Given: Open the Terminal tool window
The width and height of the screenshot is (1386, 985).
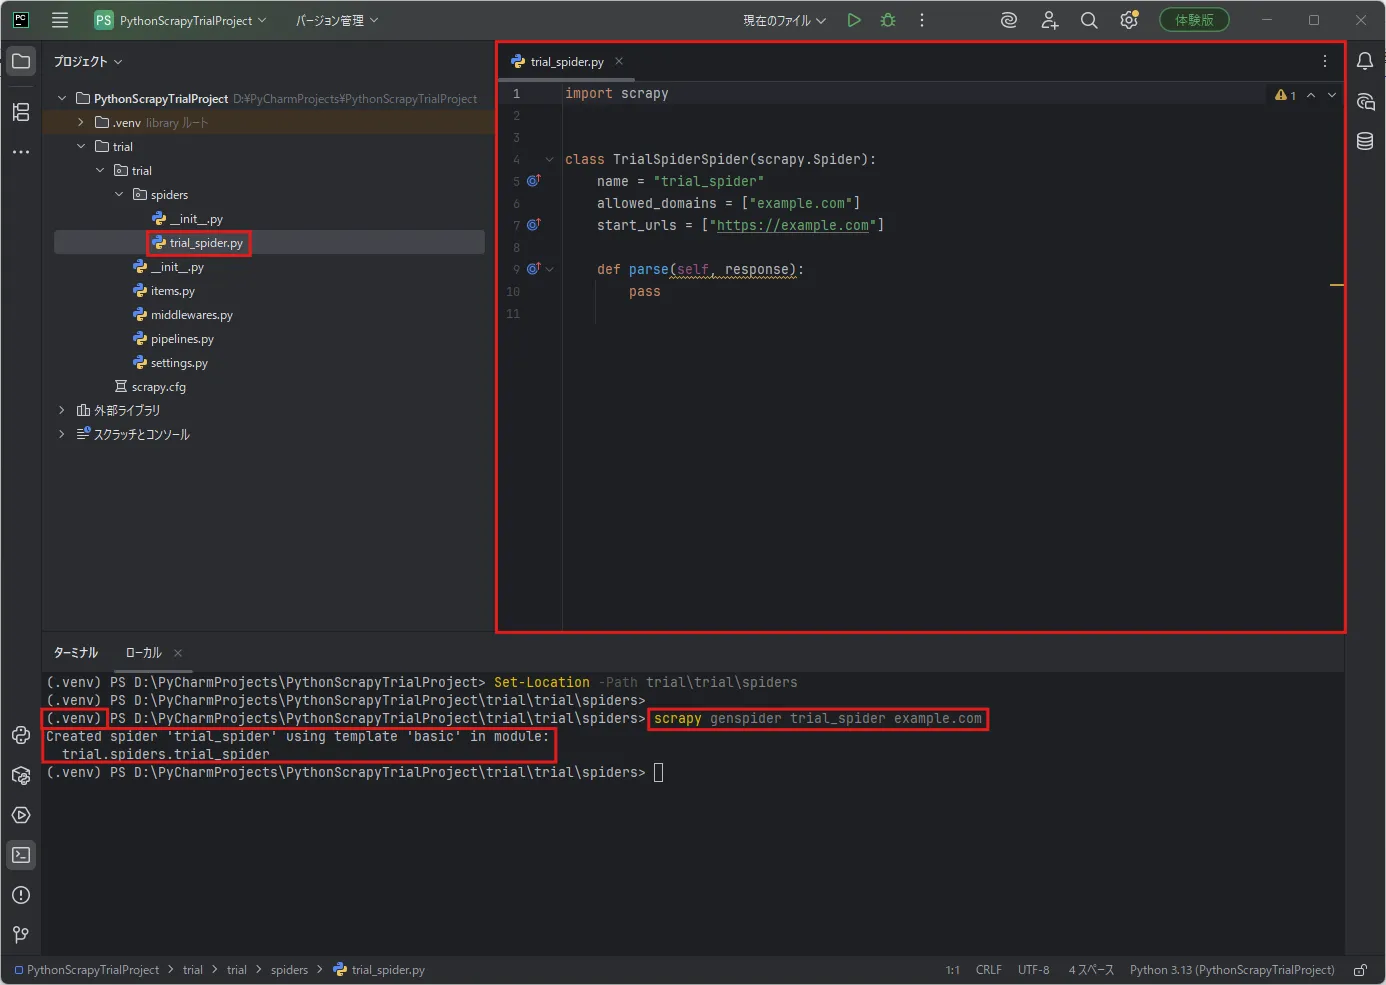Looking at the screenshot, I should tap(21, 855).
